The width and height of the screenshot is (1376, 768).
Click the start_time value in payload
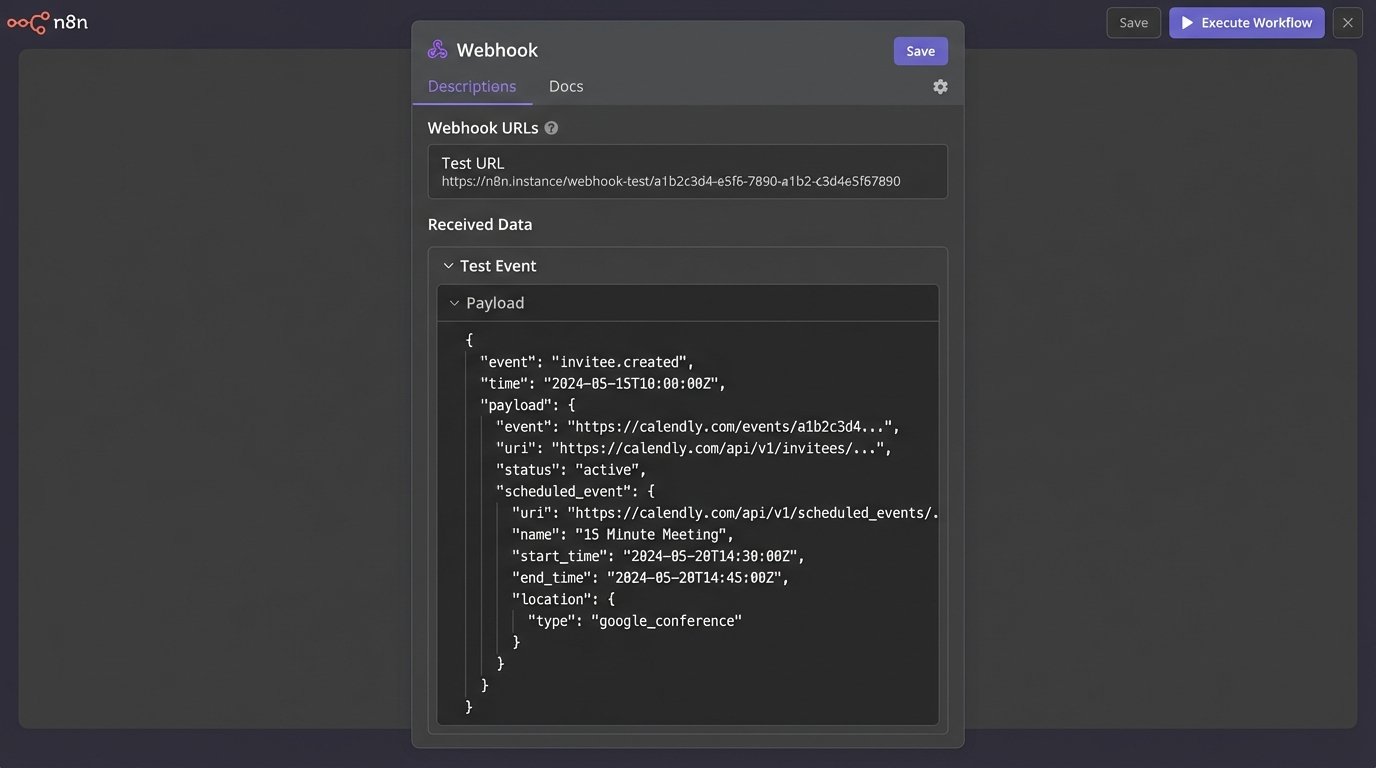pos(711,556)
